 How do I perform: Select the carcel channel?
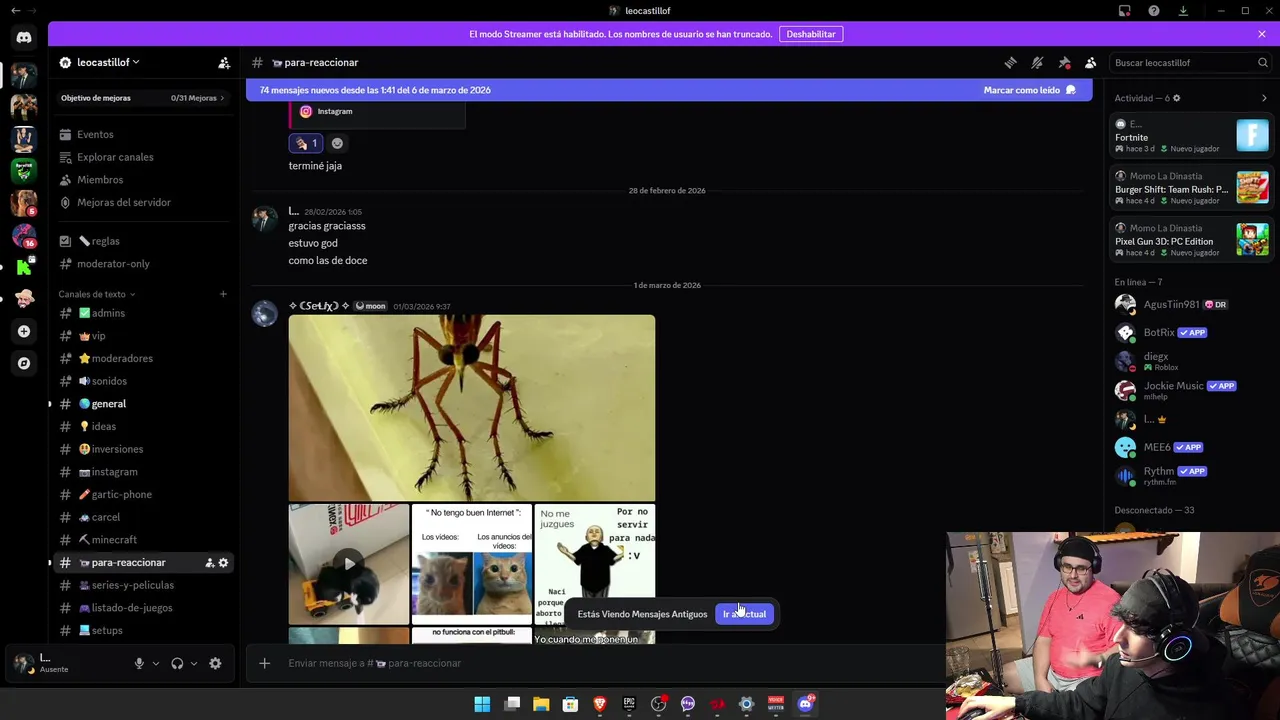pos(143,517)
